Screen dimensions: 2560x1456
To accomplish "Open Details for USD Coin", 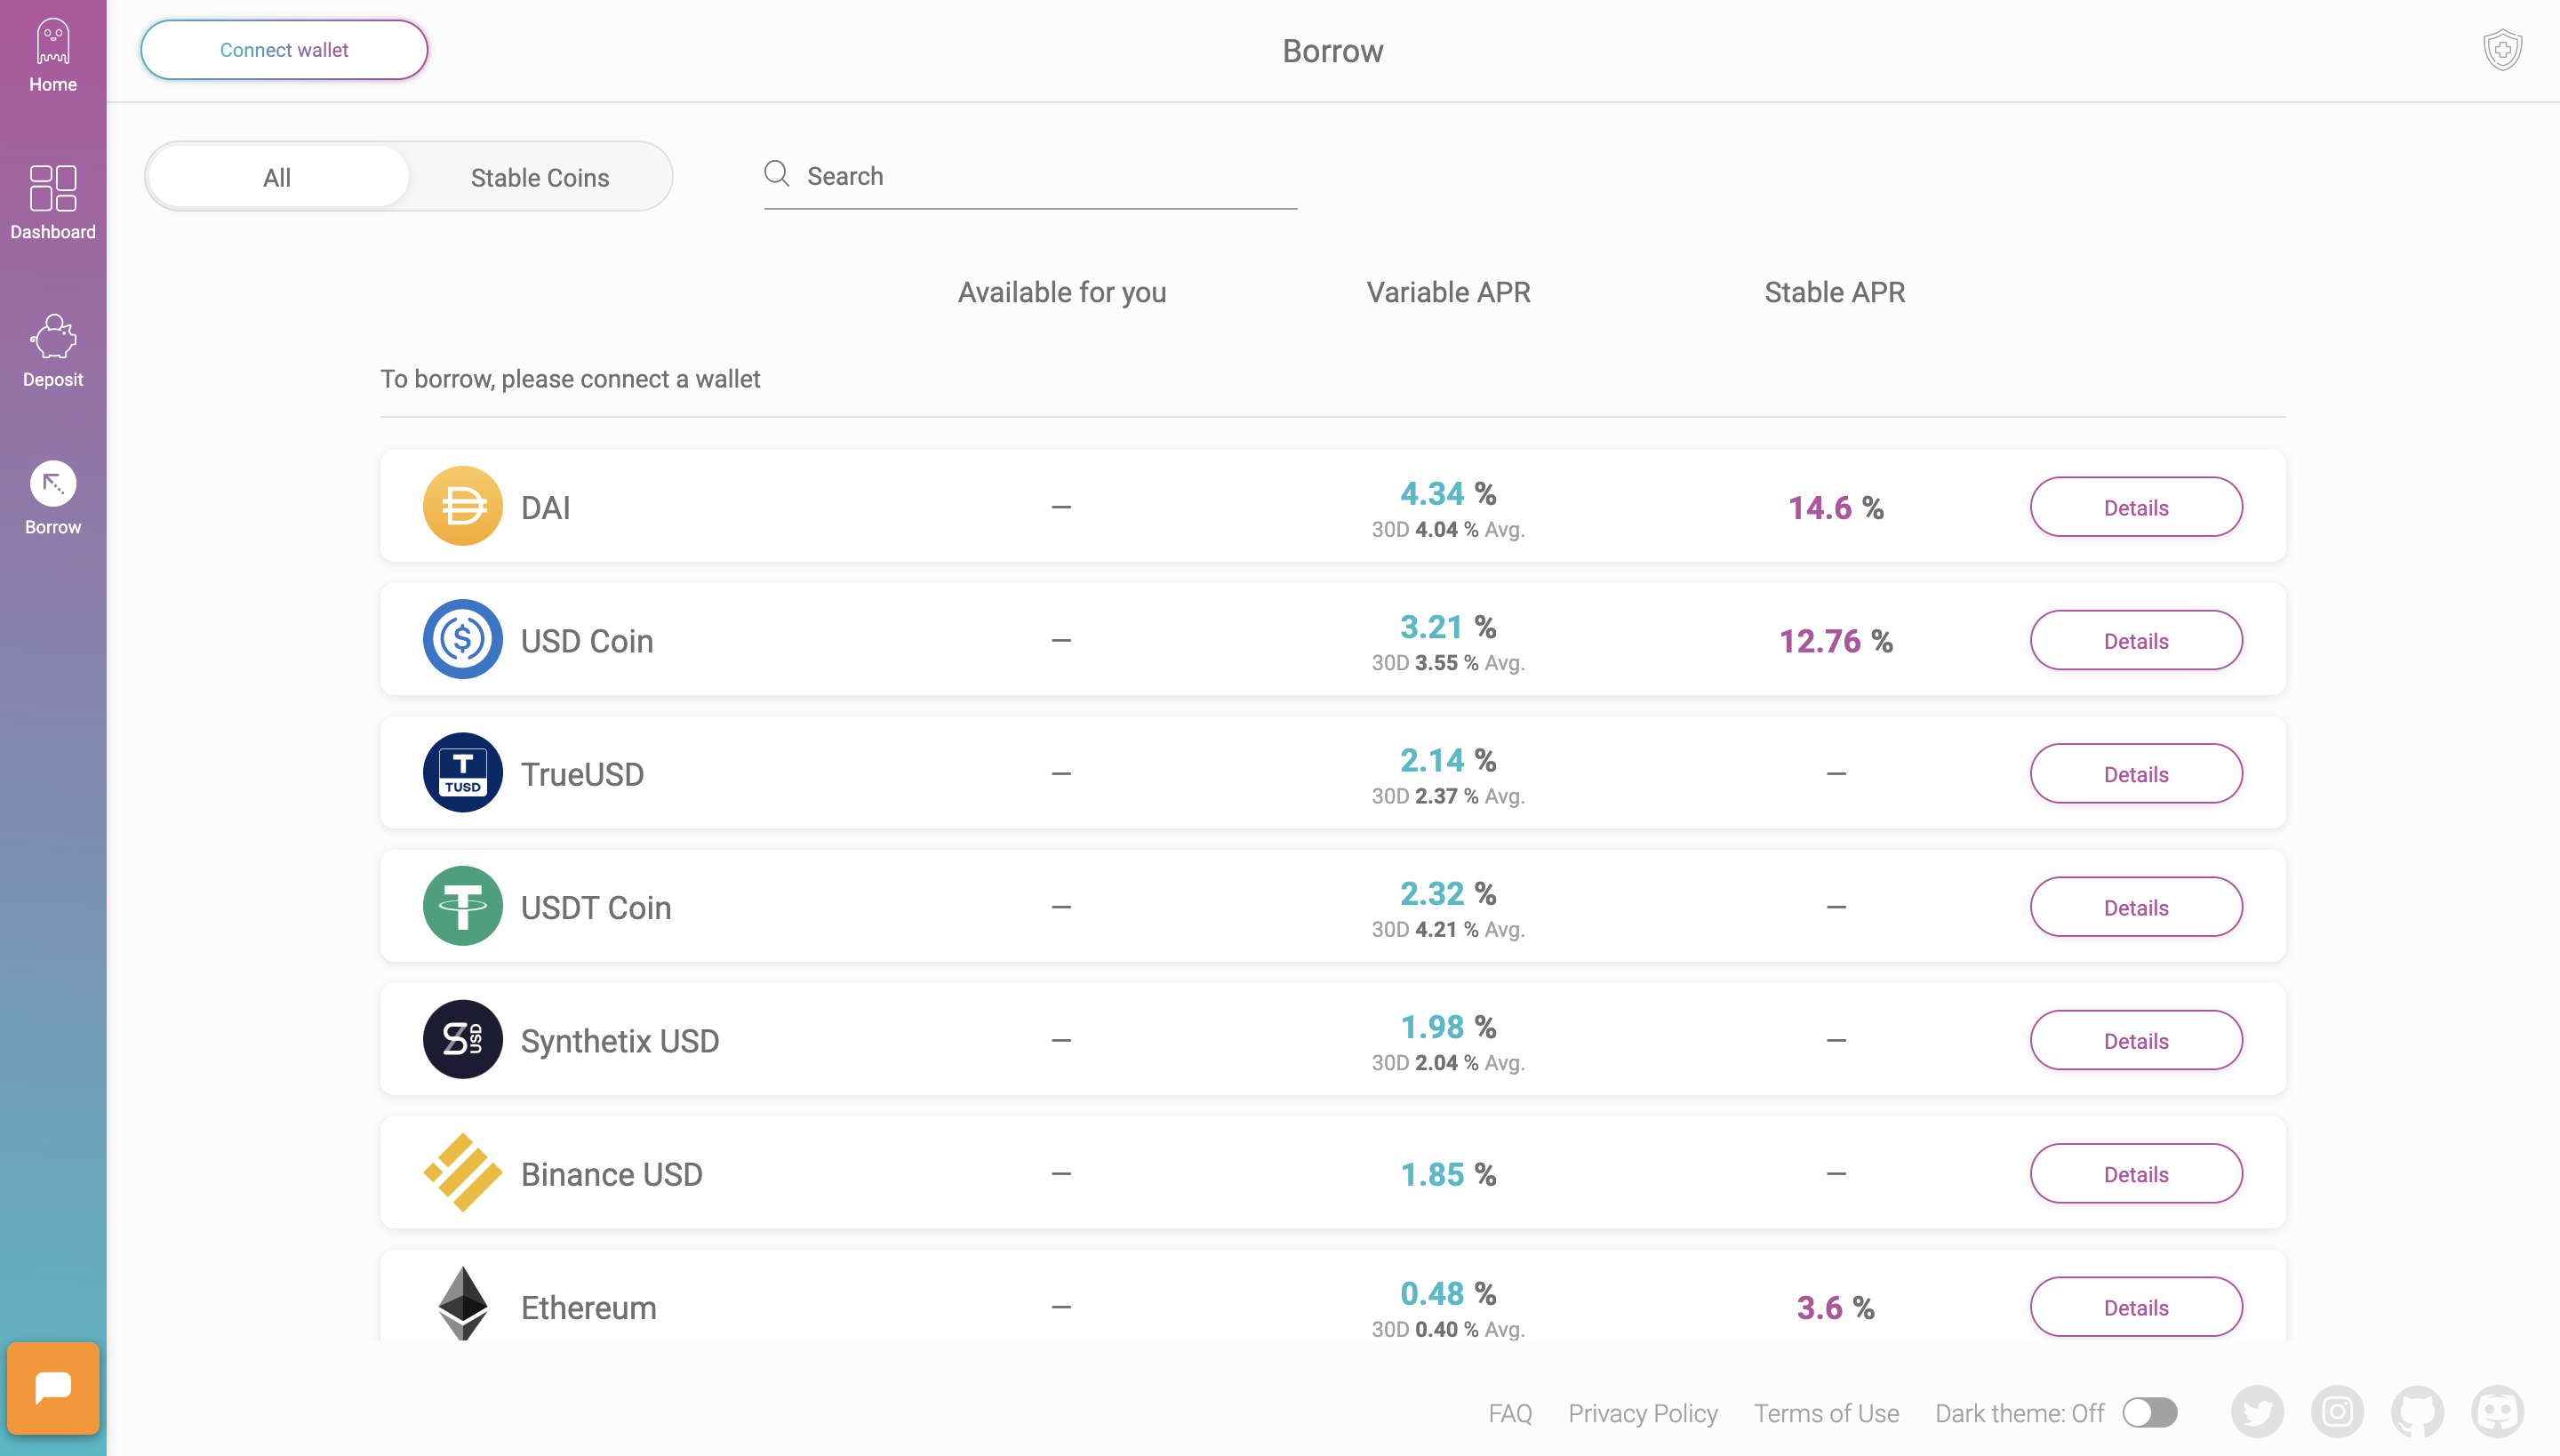I will point(2136,640).
